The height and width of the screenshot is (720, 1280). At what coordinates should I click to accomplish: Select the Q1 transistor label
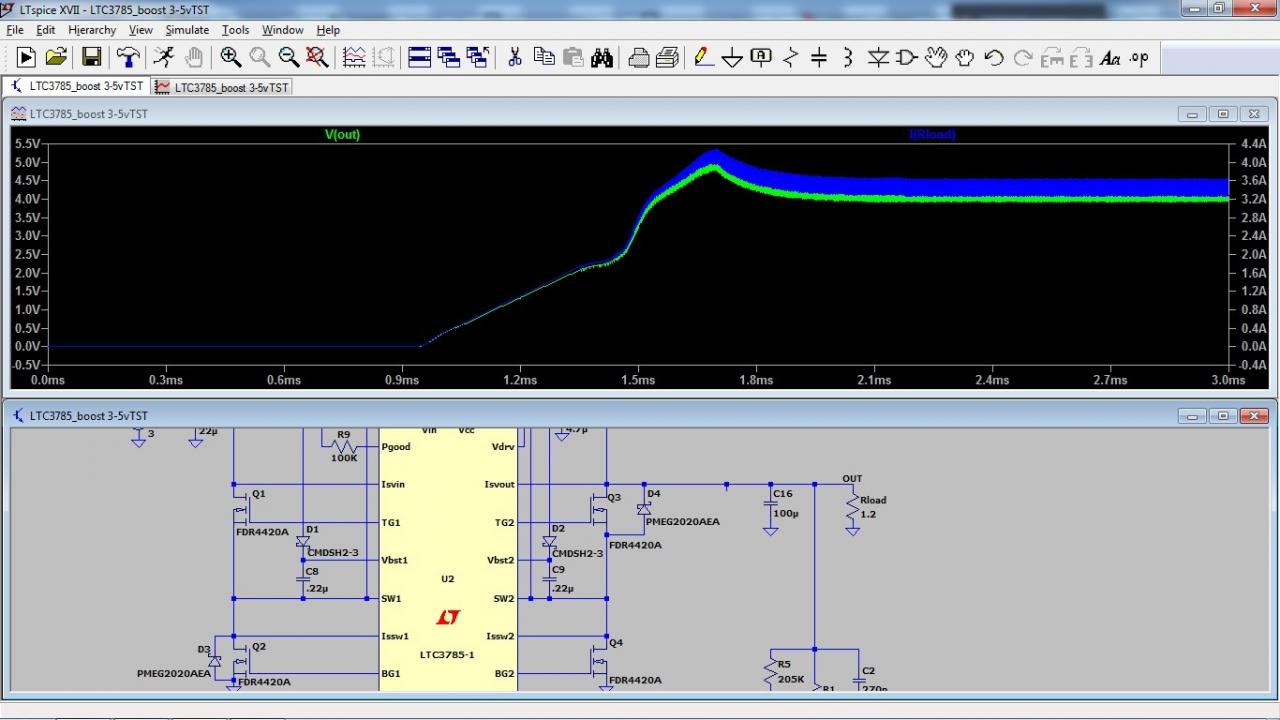[x=259, y=494]
